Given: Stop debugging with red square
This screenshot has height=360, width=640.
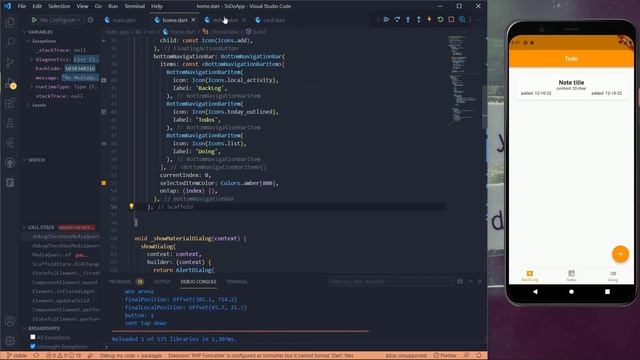Looking at the screenshot, I should point(451,20).
